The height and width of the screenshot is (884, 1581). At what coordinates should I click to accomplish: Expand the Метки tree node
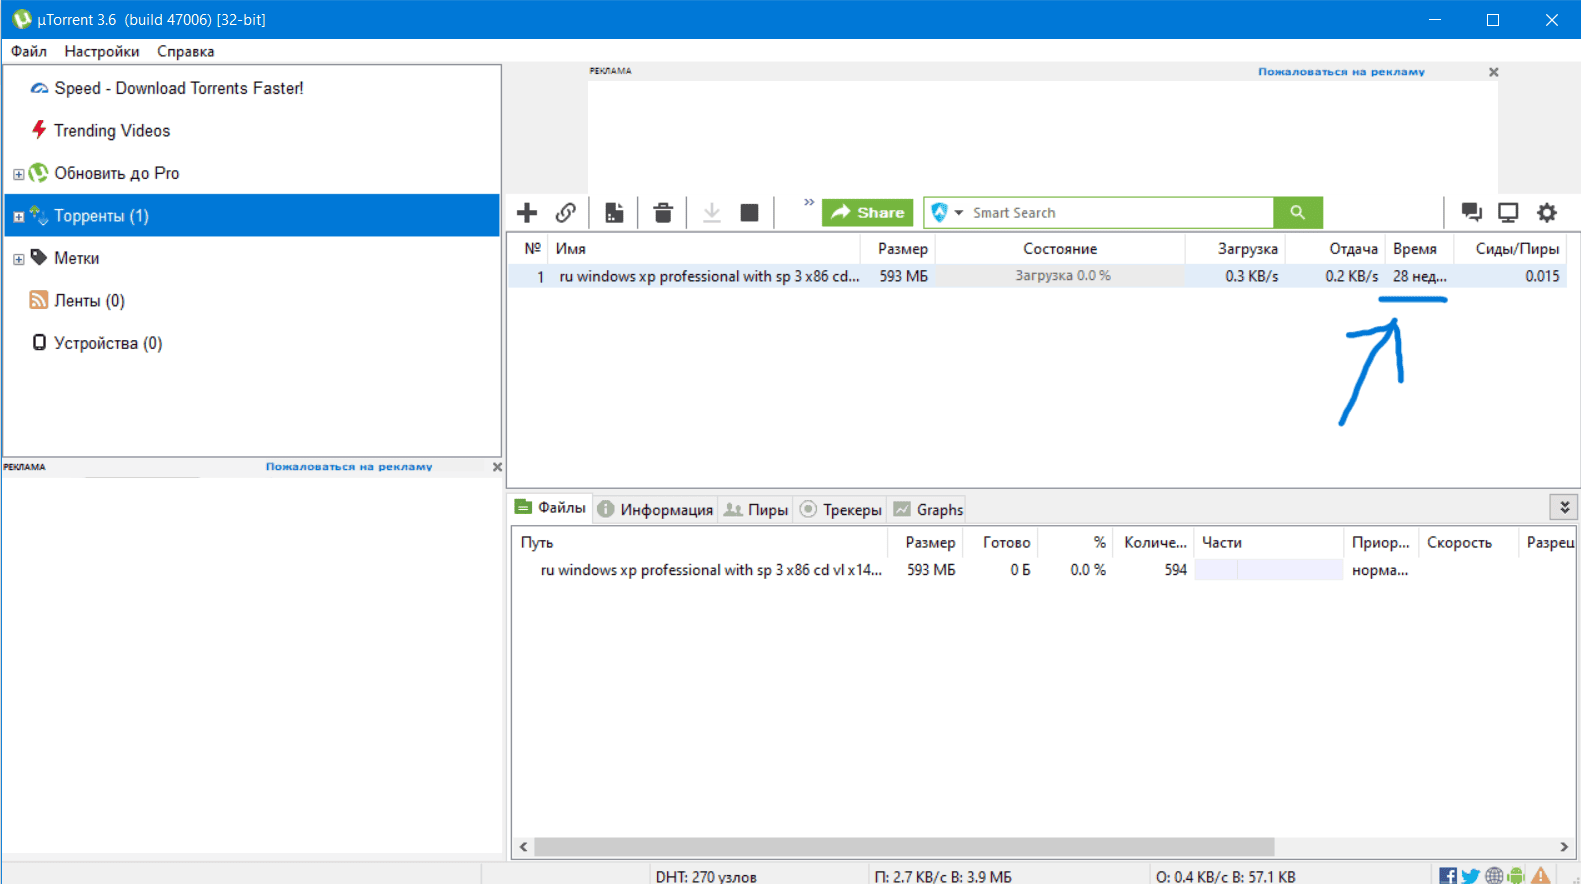[18, 259]
